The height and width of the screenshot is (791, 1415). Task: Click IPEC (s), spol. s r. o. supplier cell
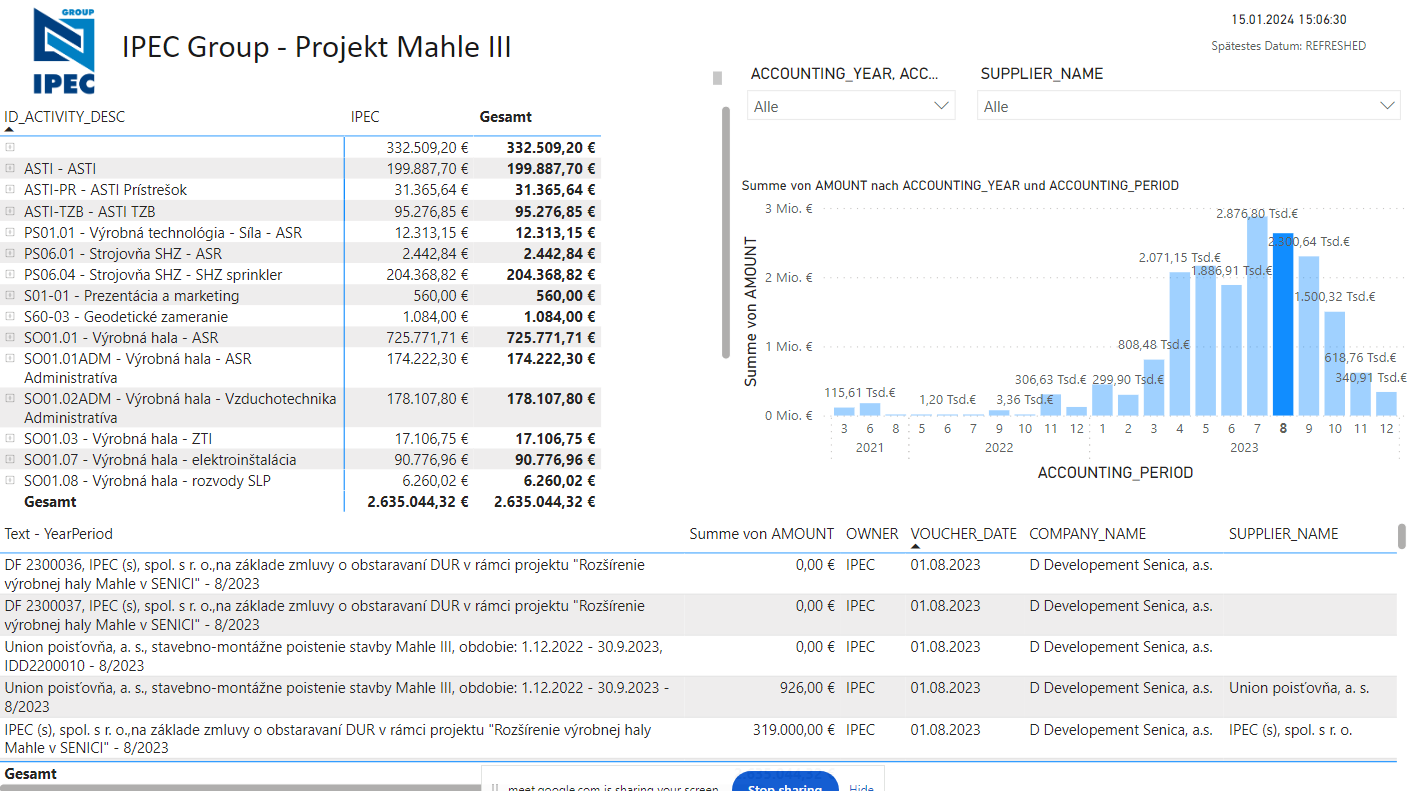(1291, 730)
